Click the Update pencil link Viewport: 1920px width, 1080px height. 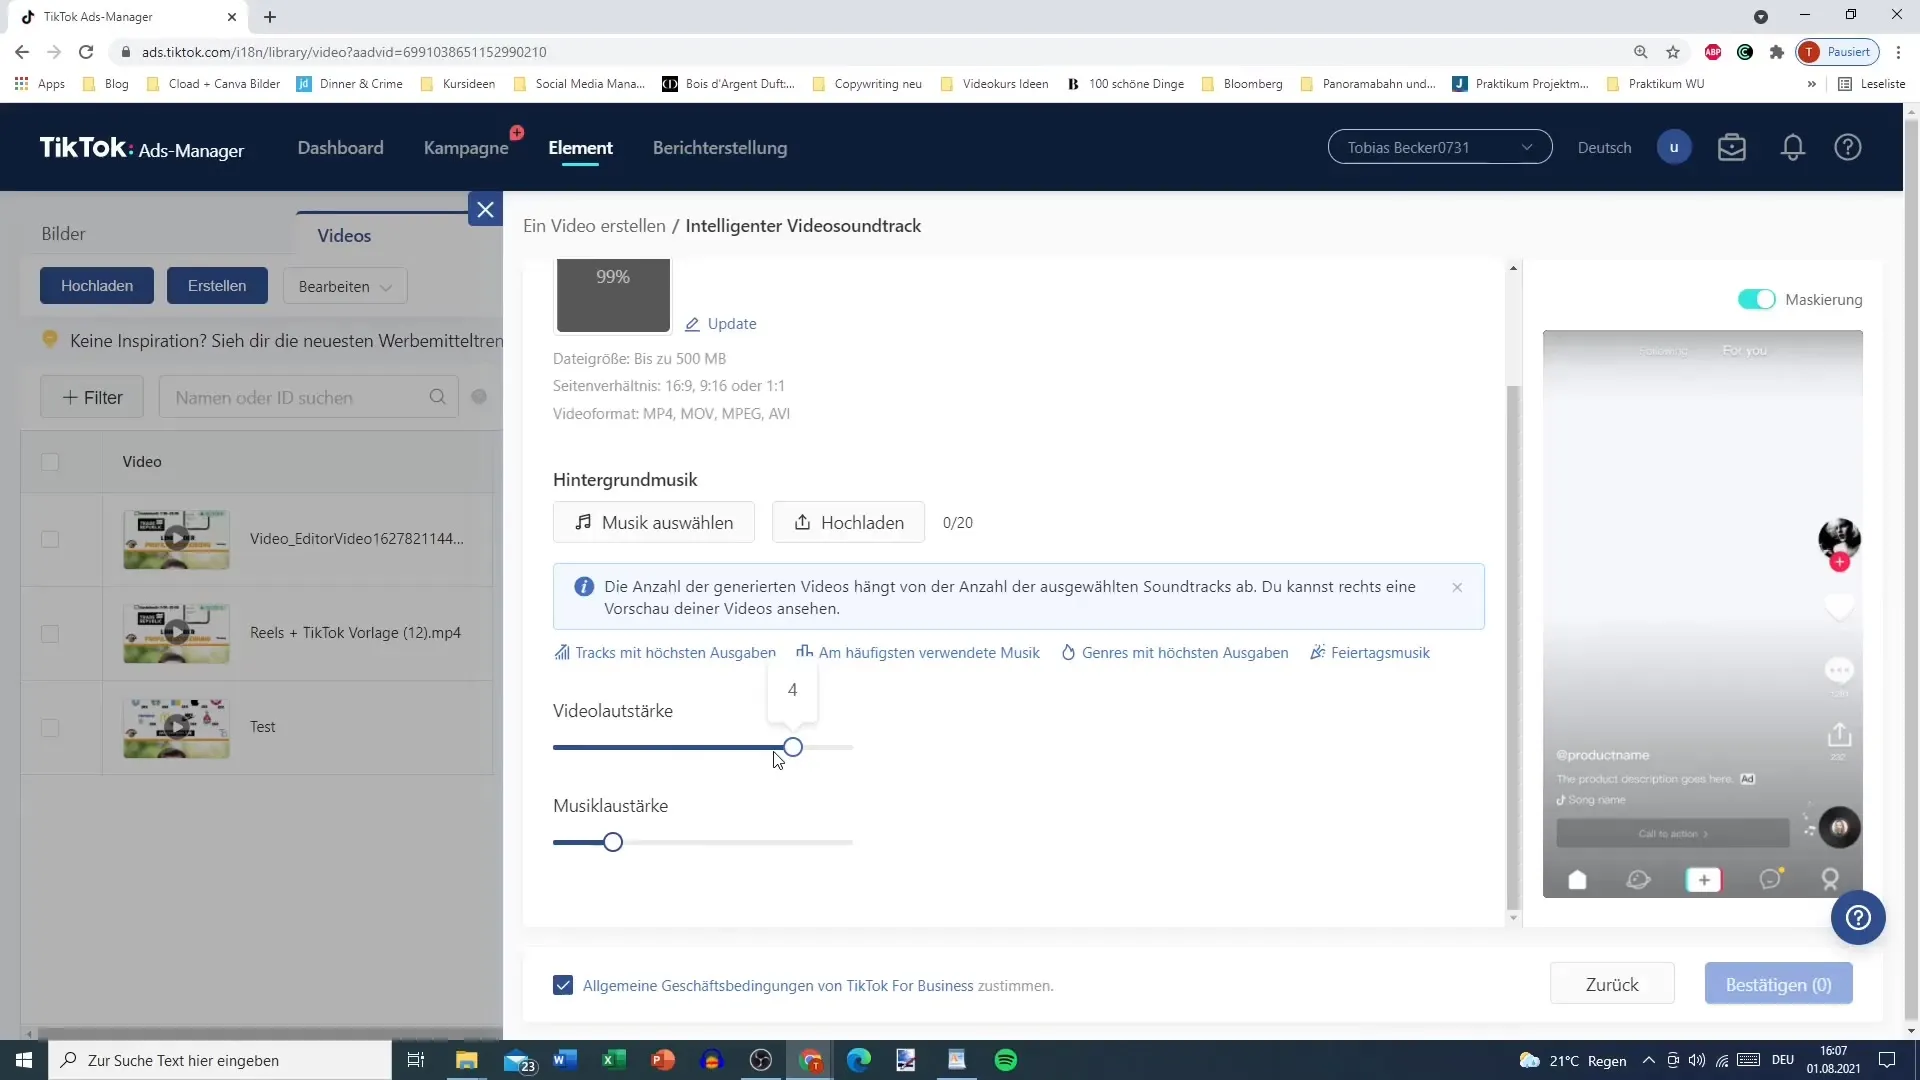[721, 324]
